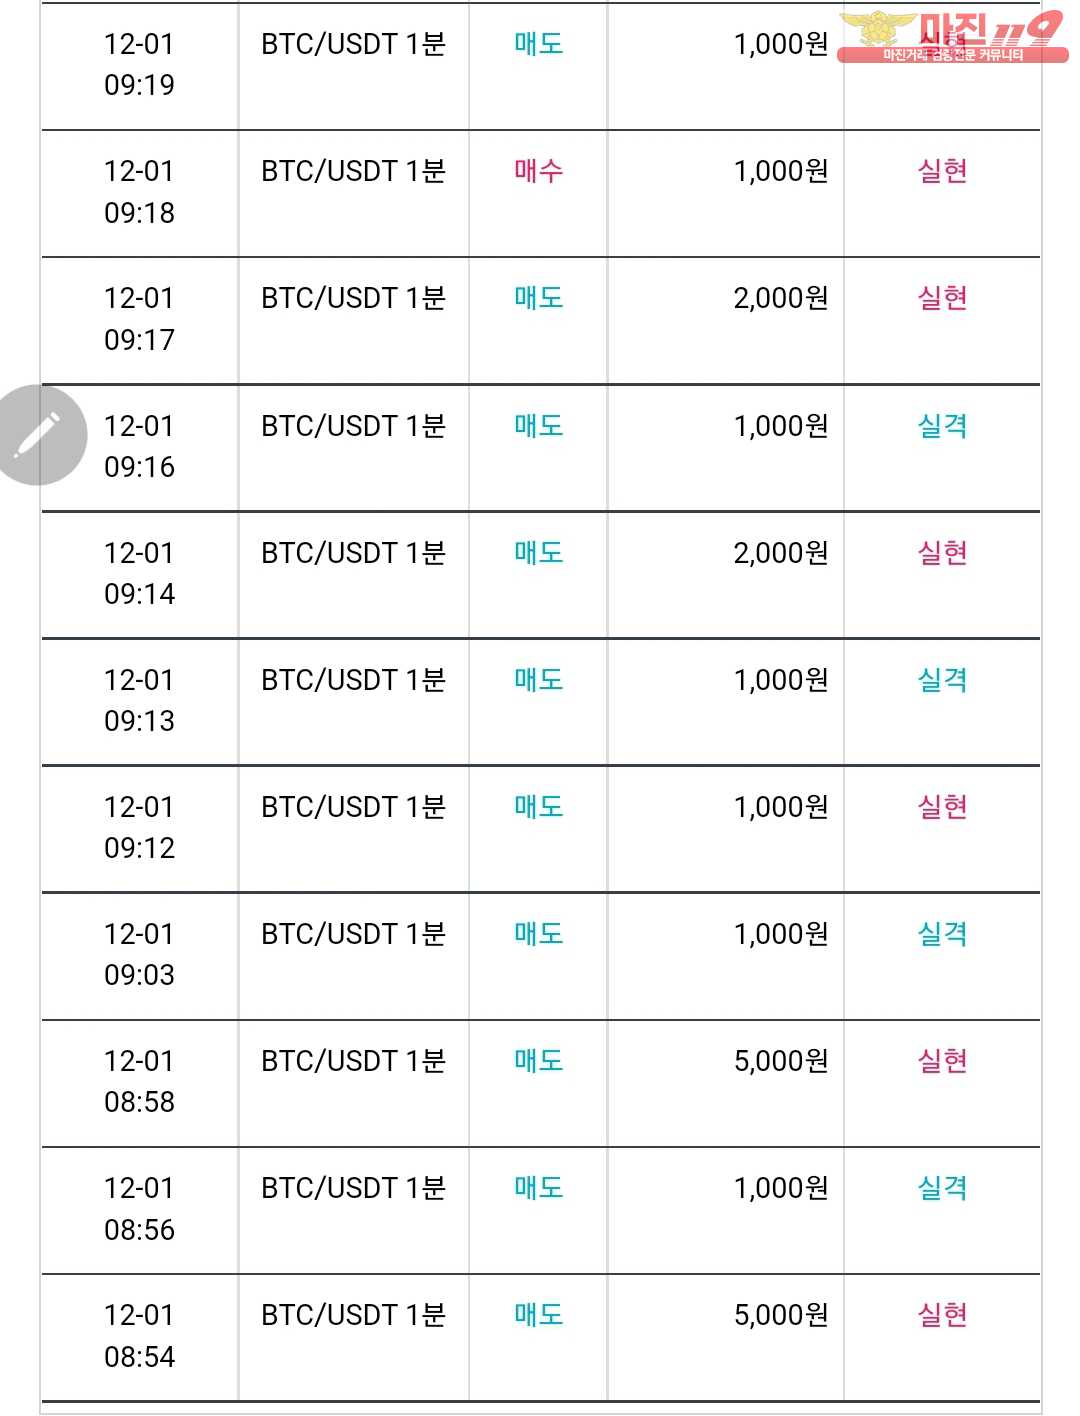1080x1416 pixels.
Task: Open the 마진119 watermark logo
Action: click(x=952, y=37)
